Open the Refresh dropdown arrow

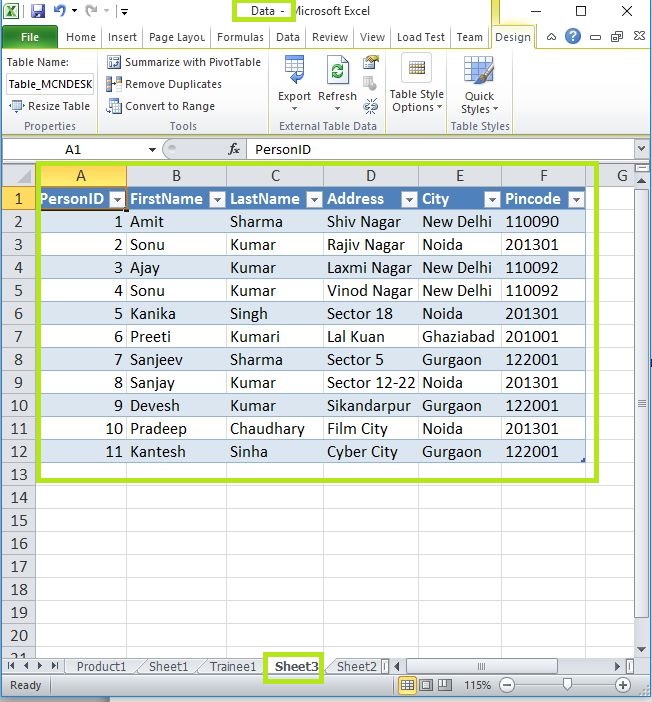pyautogui.click(x=337, y=108)
